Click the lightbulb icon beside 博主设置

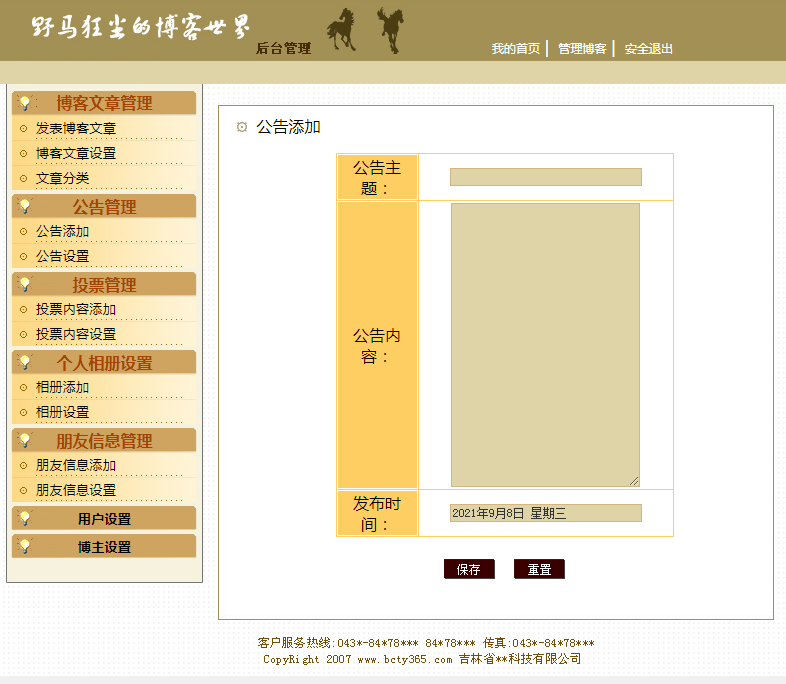pyautogui.click(x=25, y=546)
